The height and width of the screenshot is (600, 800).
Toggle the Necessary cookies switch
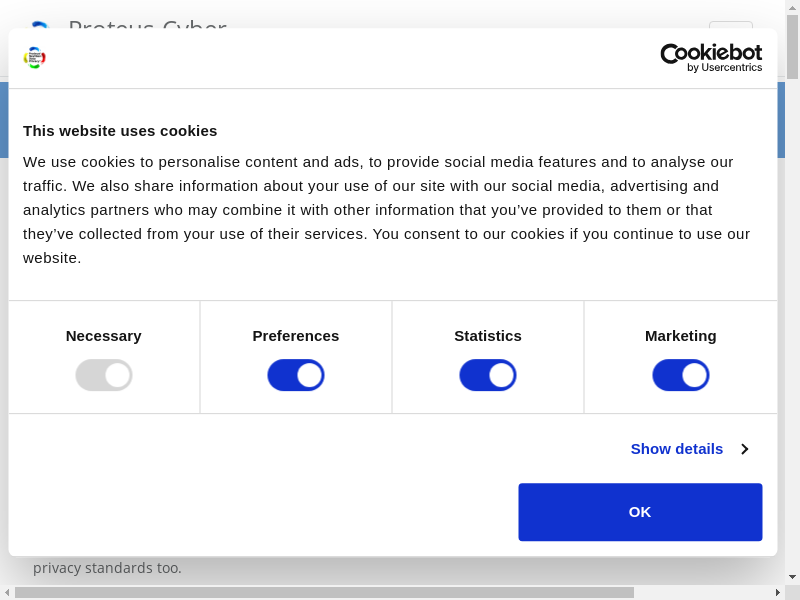coord(104,375)
